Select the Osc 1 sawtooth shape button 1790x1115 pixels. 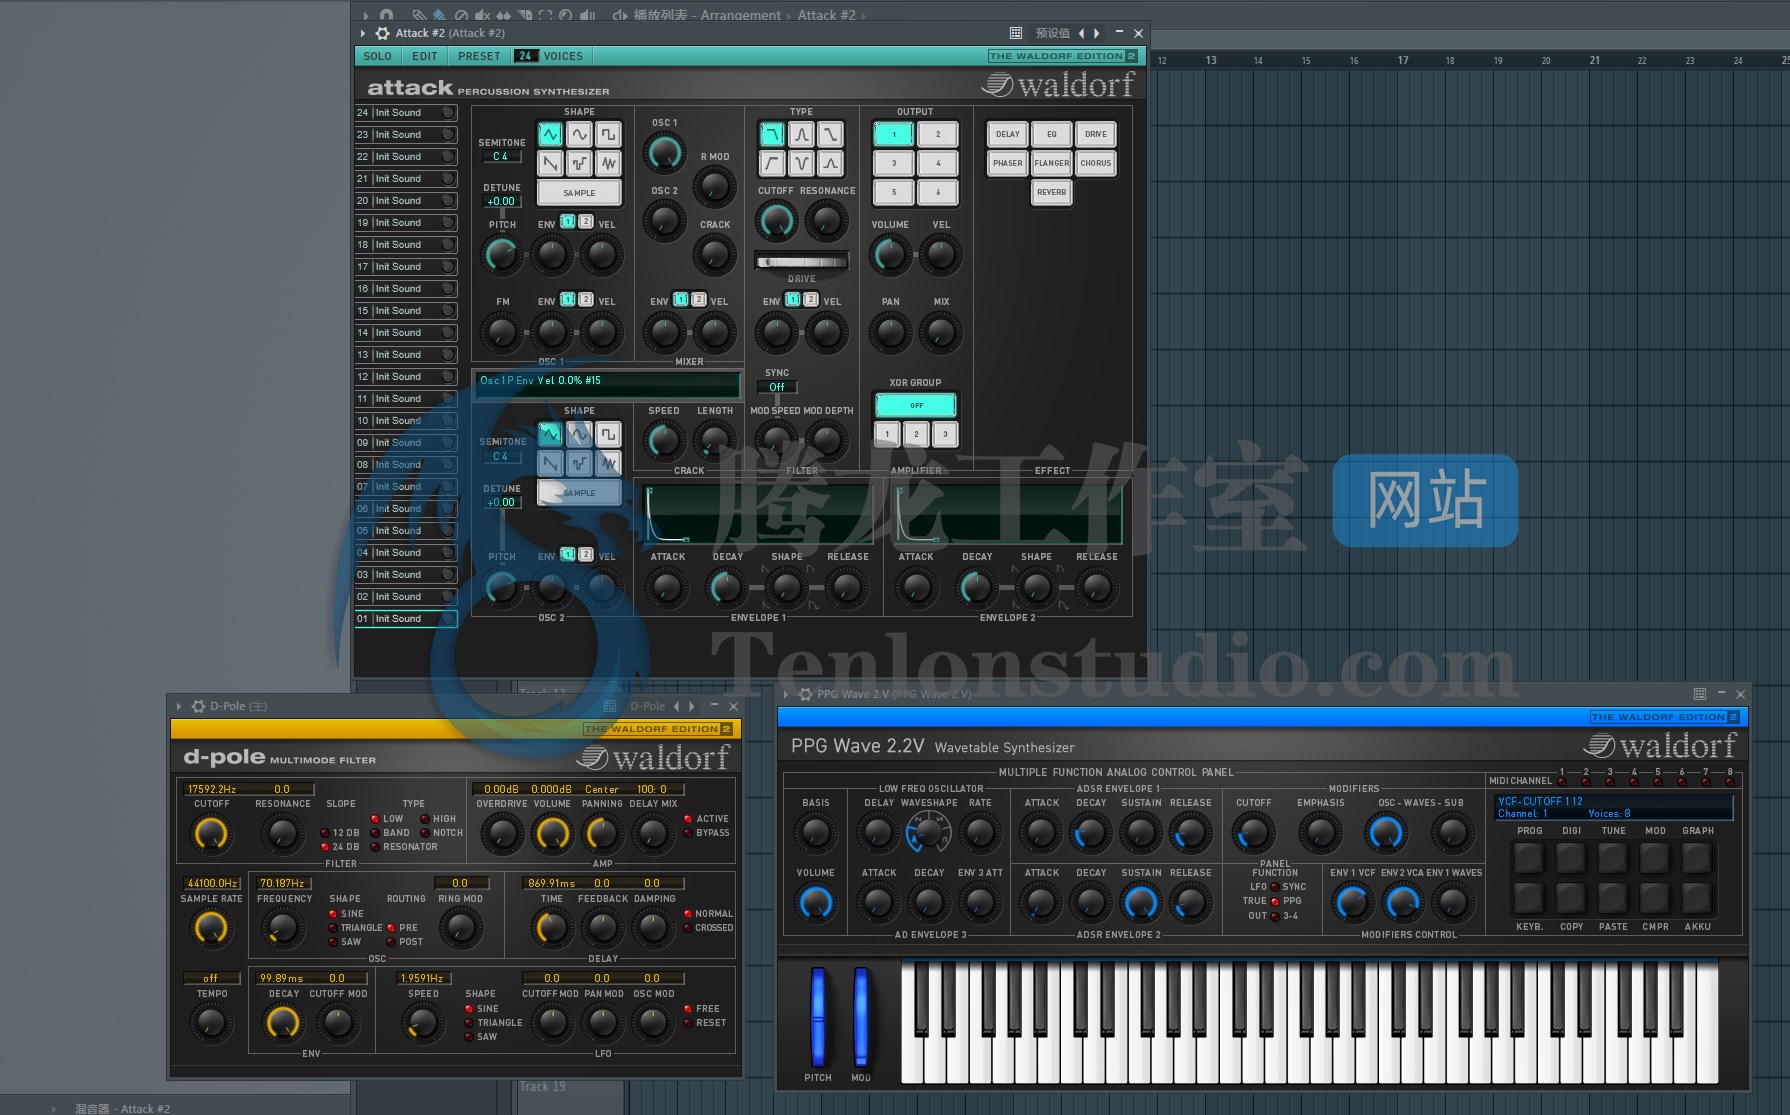[x=550, y=163]
